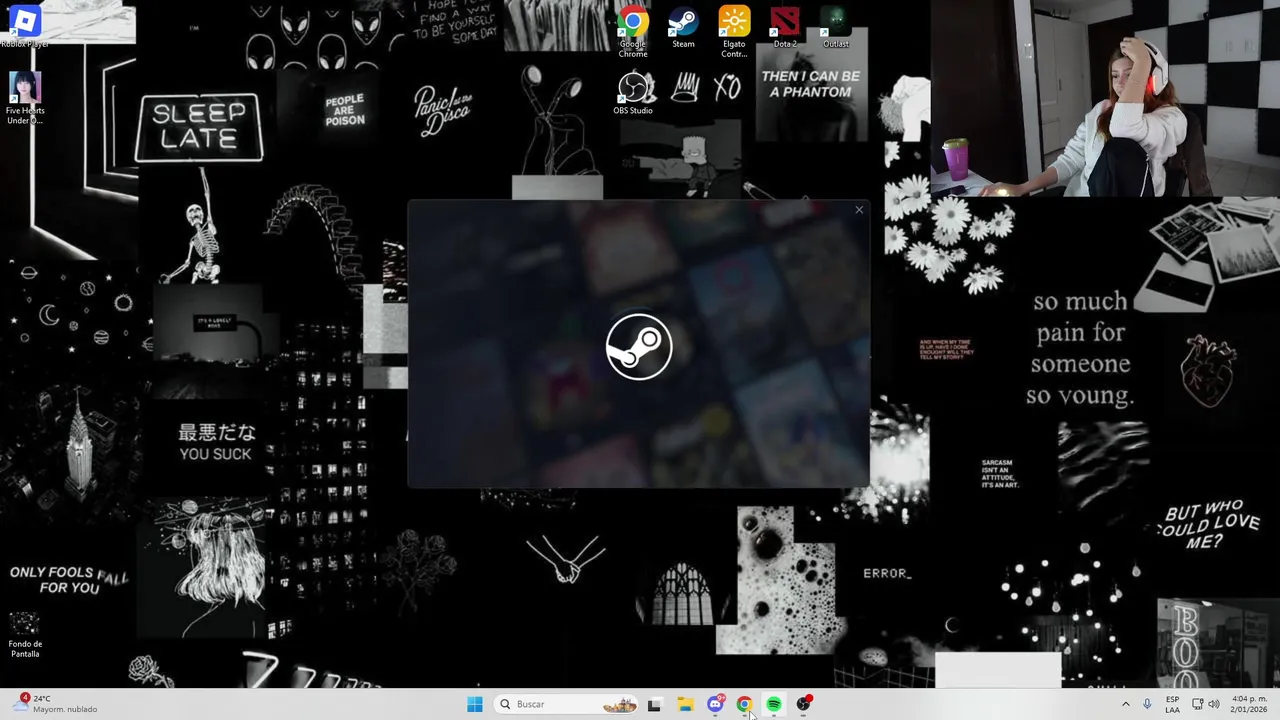Show hidden system tray icons

(x=1126, y=704)
